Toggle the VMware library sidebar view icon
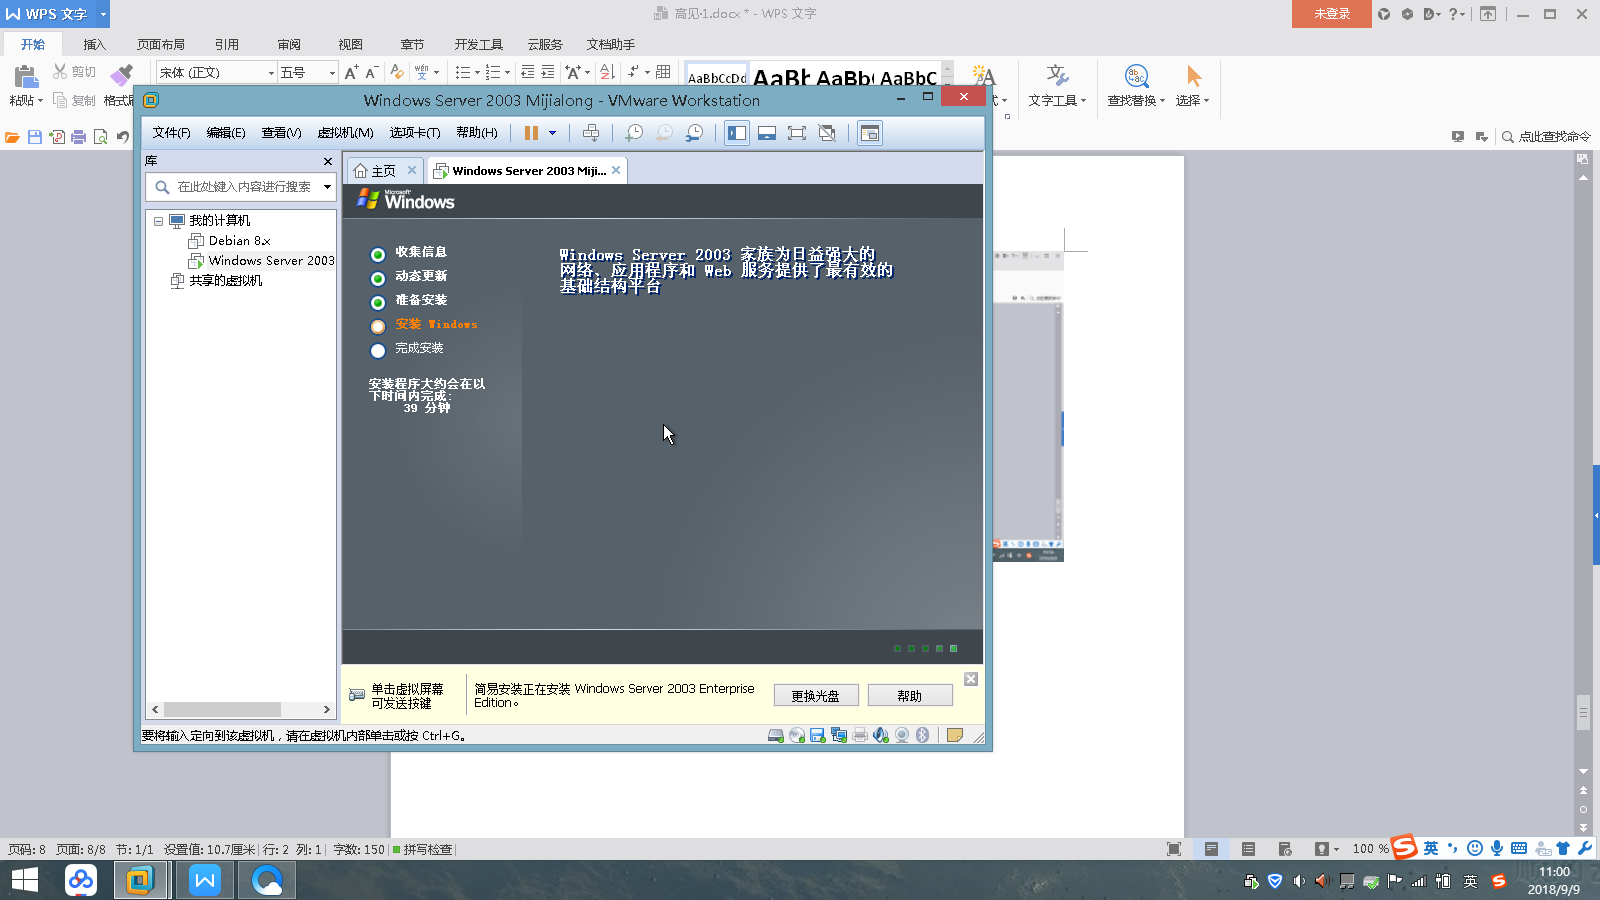1600x900 pixels. point(737,133)
